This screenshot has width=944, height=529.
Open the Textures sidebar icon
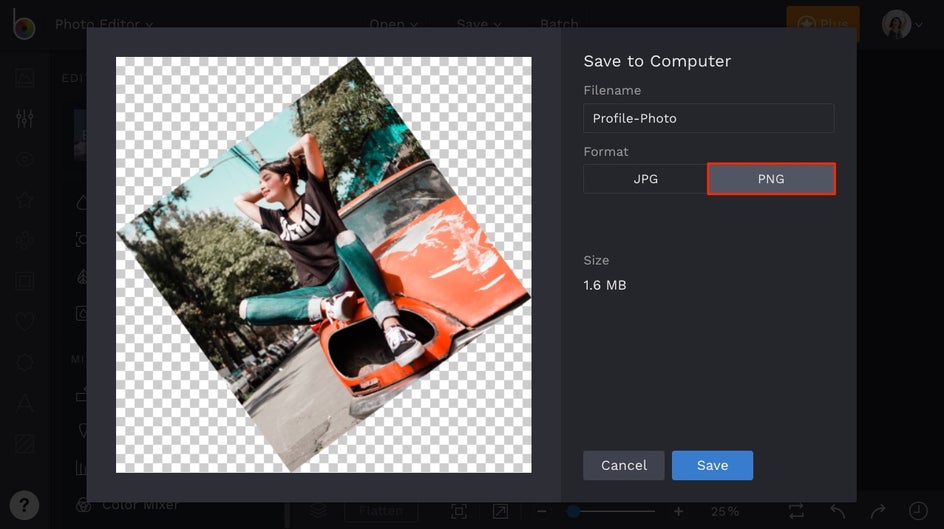25,362
